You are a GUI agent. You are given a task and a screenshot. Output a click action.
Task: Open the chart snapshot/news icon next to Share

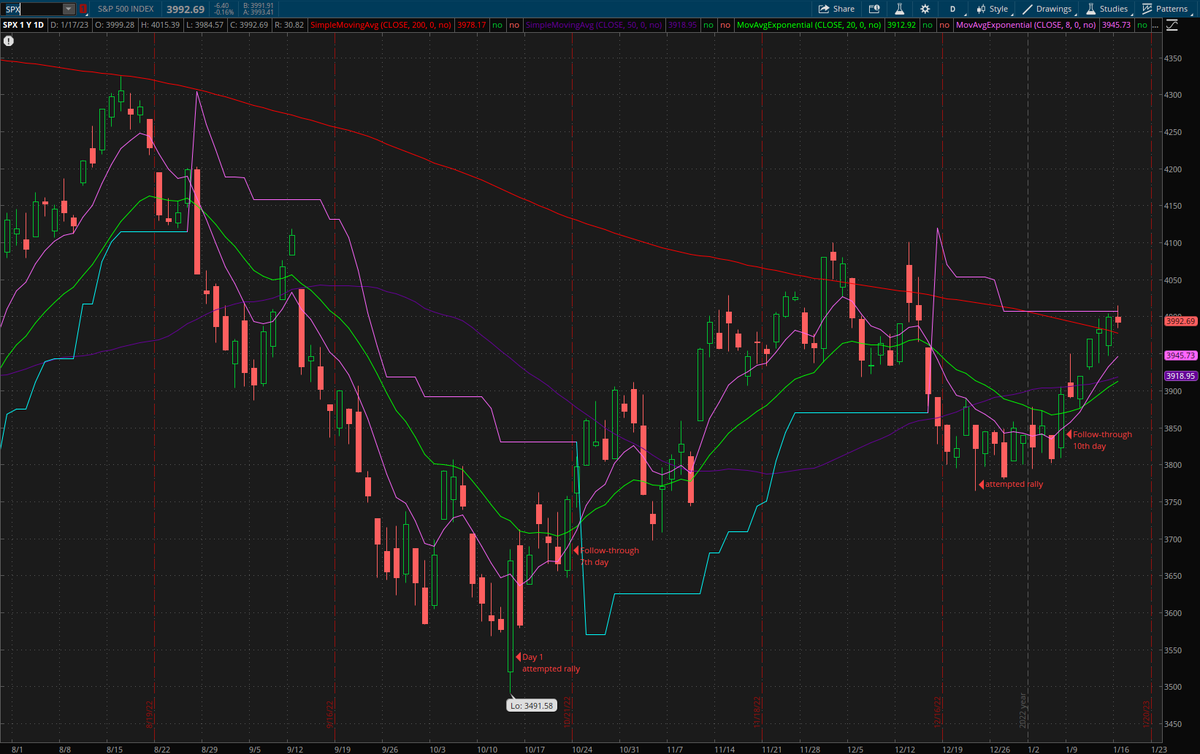point(873,8)
